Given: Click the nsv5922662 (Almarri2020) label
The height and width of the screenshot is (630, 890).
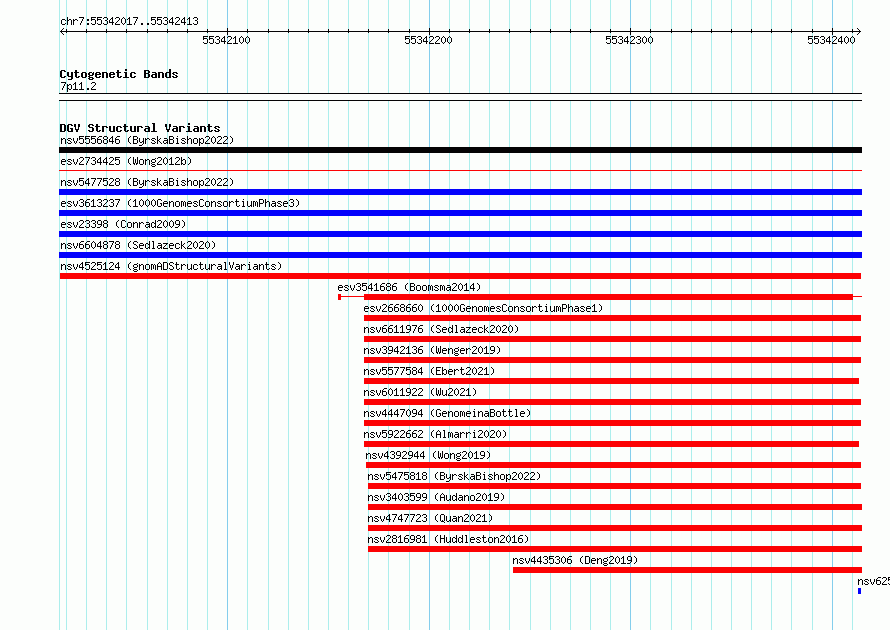Looking at the screenshot, I should coord(435,434).
